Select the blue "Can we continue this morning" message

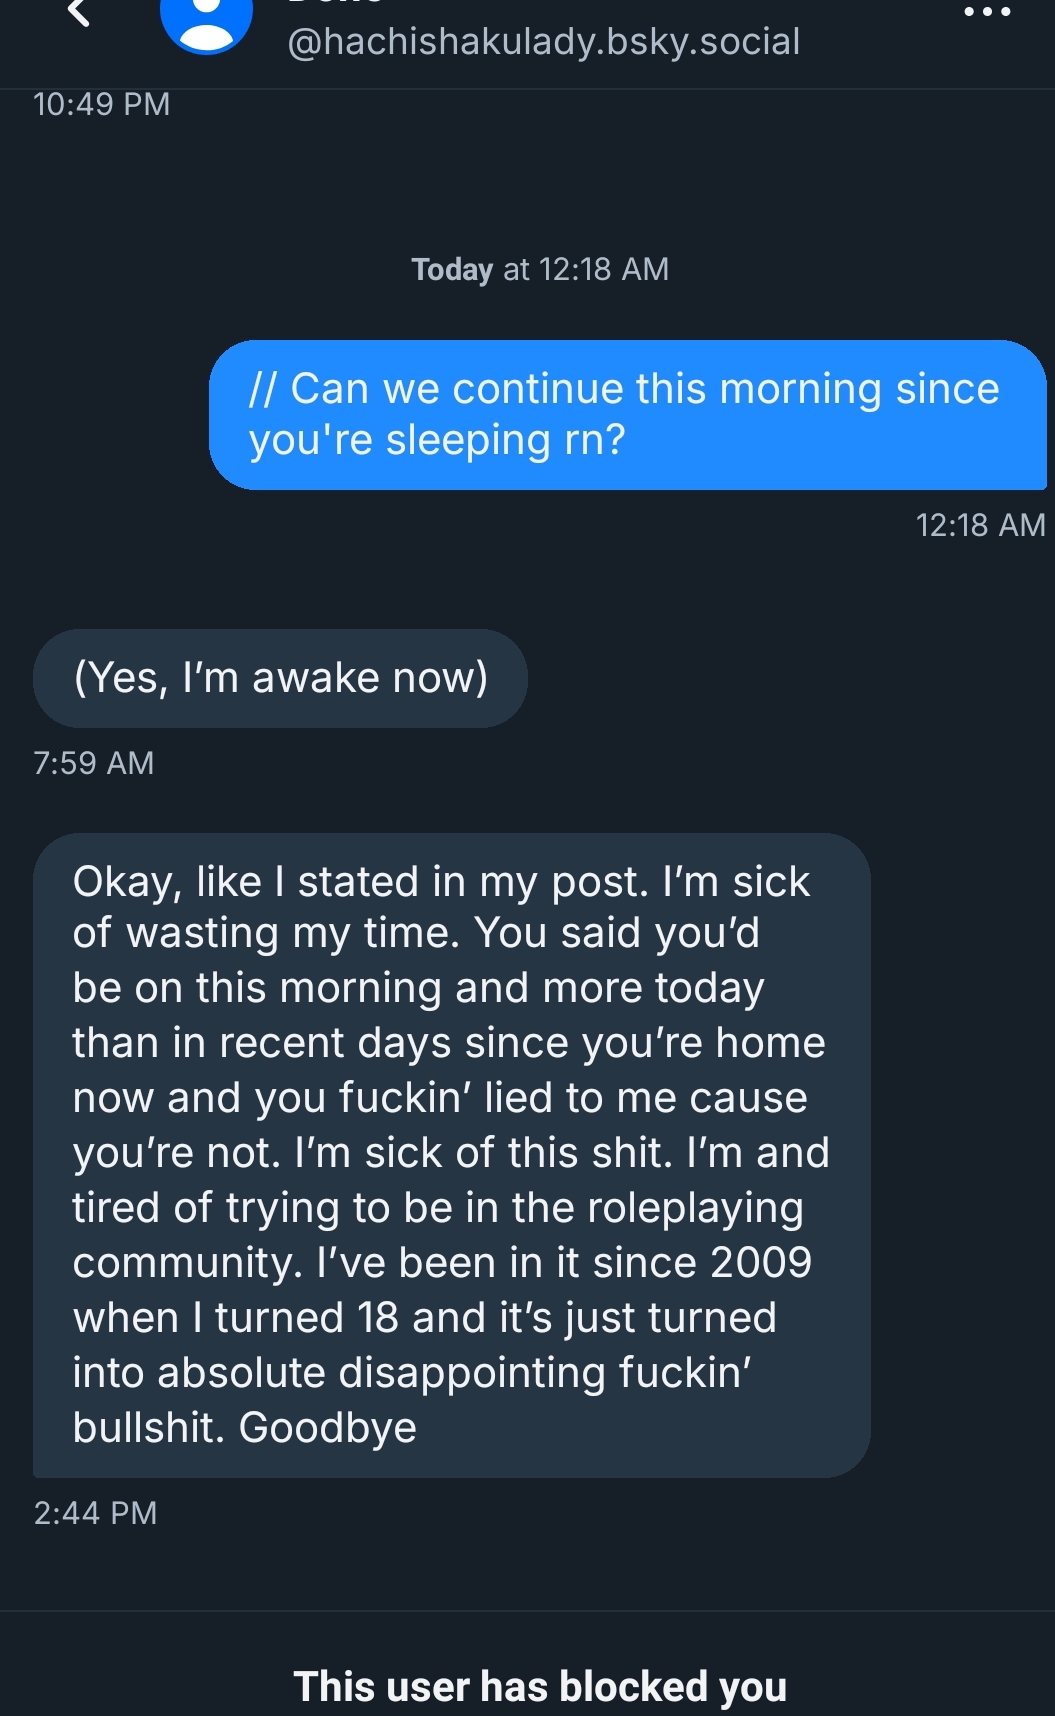pyautogui.click(x=627, y=414)
